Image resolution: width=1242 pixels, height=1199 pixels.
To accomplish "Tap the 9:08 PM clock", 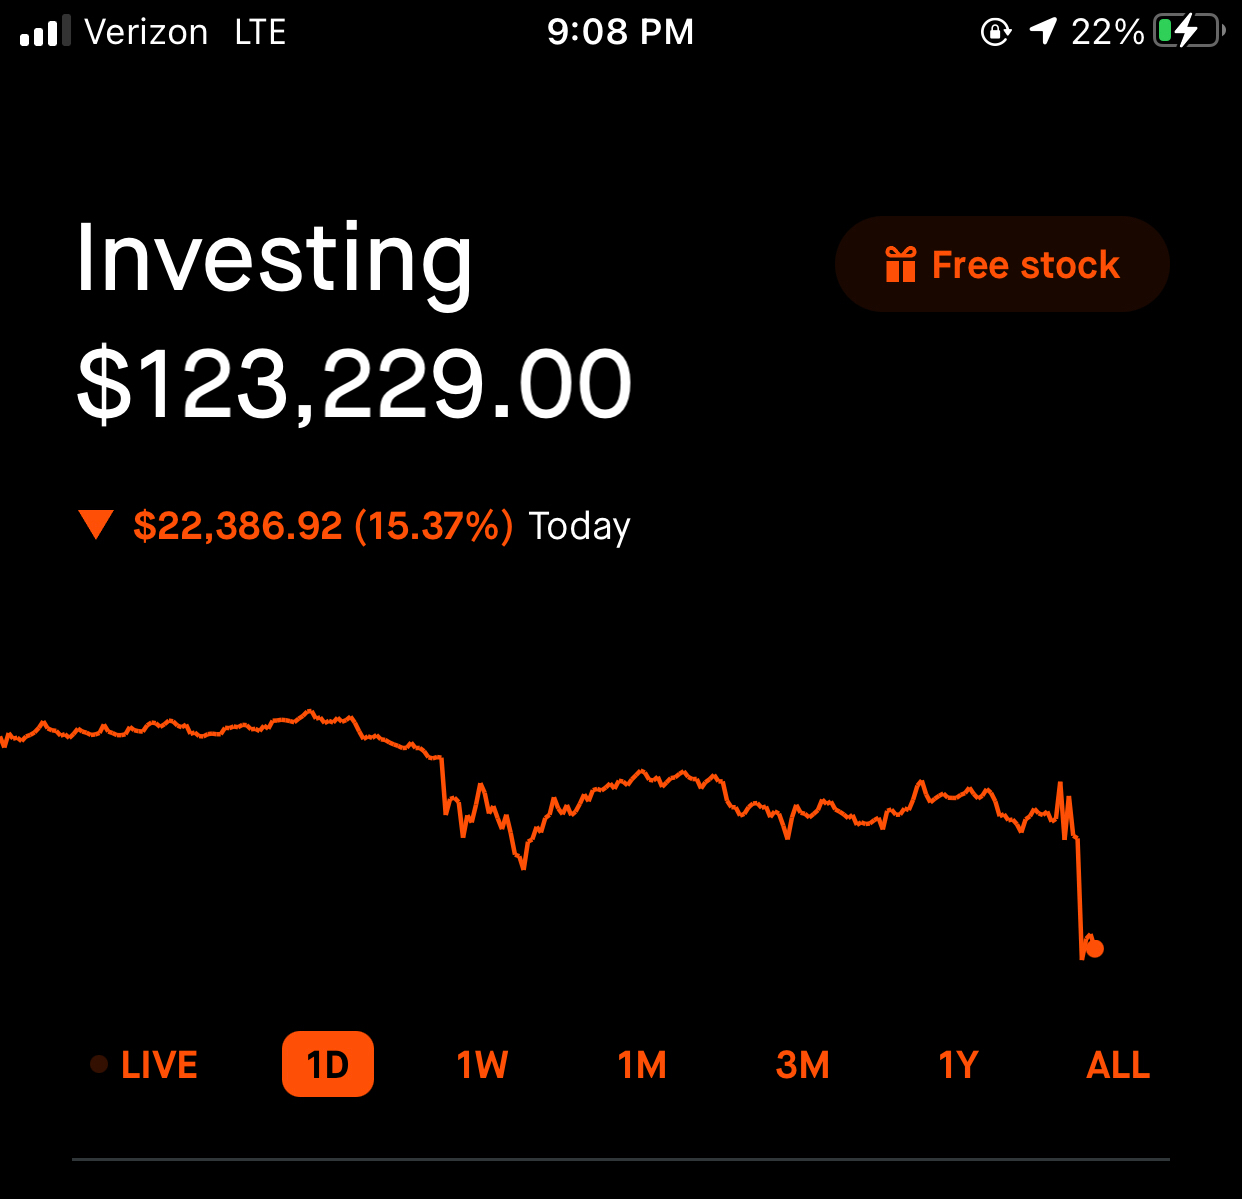I will [620, 32].
